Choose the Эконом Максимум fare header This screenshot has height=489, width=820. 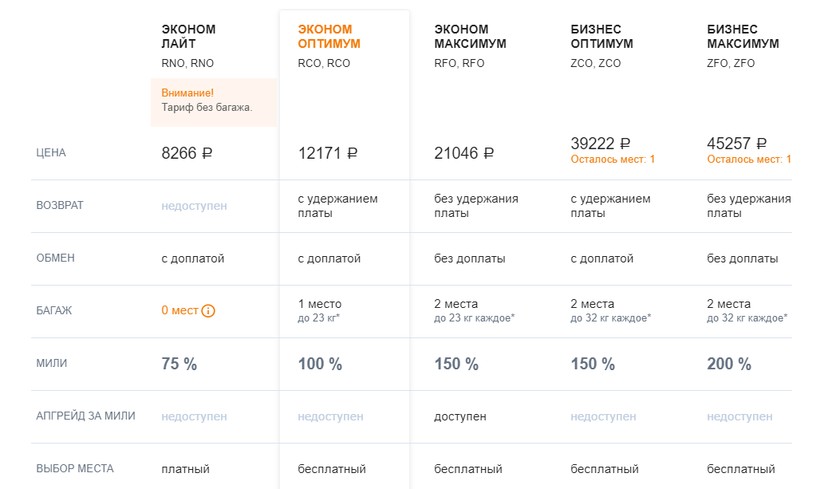pos(470,36)
